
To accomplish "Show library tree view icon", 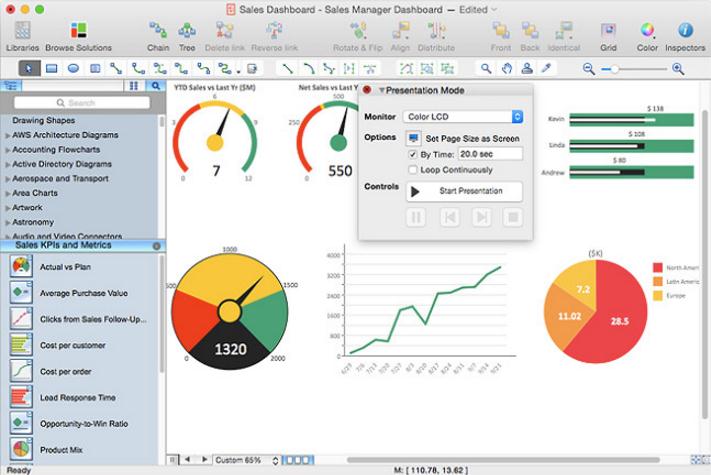I will point(11,85).
